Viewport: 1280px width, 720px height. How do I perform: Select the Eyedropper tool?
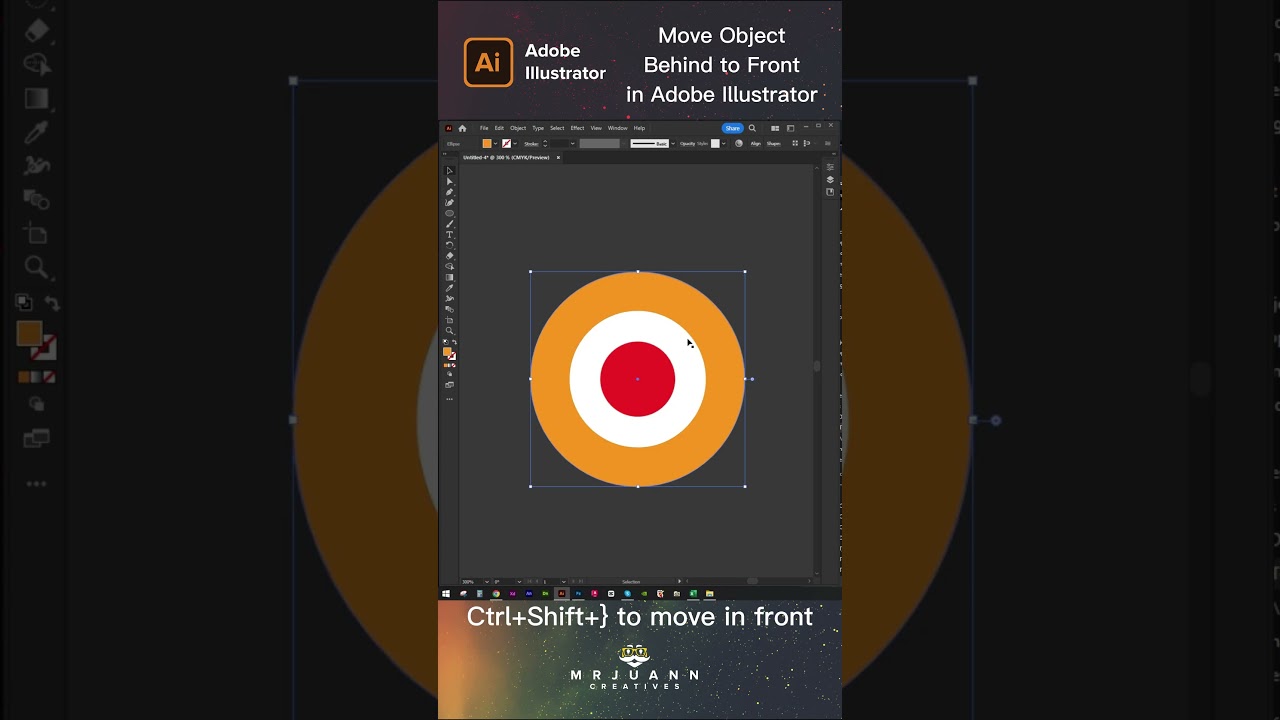(449, 288)
